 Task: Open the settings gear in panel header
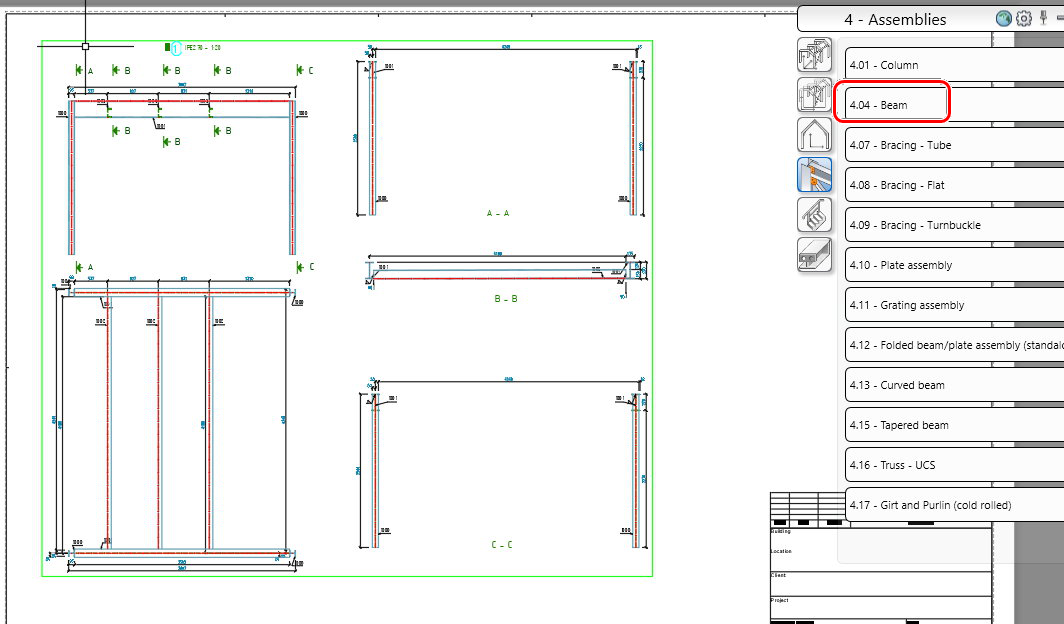pyautogui.click(x=1024, y=18)
